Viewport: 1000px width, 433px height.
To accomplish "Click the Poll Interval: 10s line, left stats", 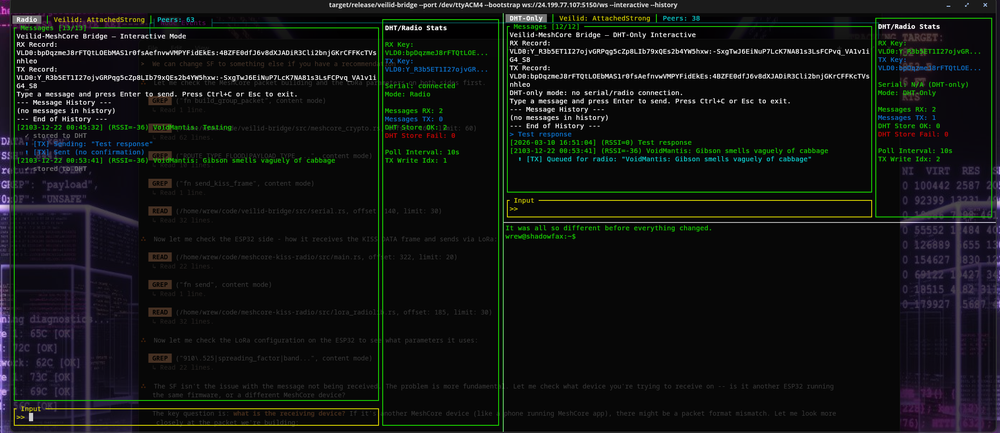I will (x=422, y=152).
